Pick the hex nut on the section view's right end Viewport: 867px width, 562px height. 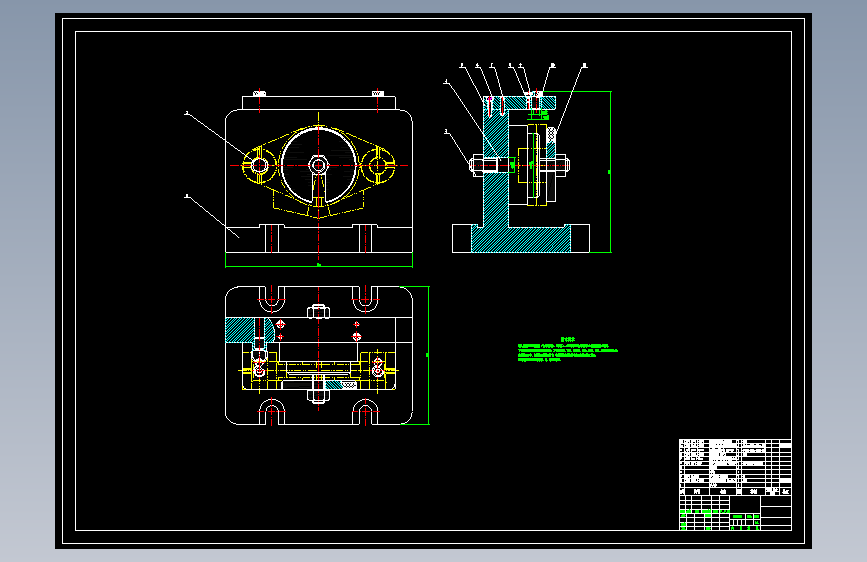[x=563, y=164]
